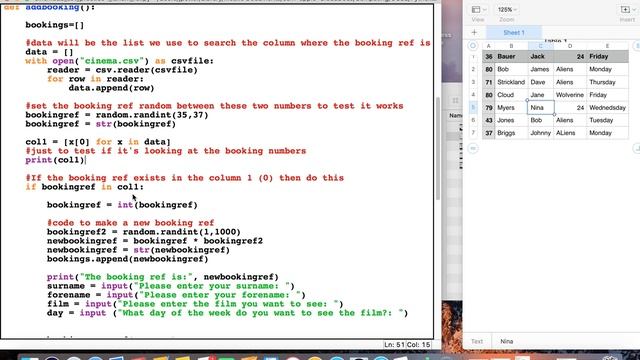Select the cell containing "Johnny"

point(541,133)
